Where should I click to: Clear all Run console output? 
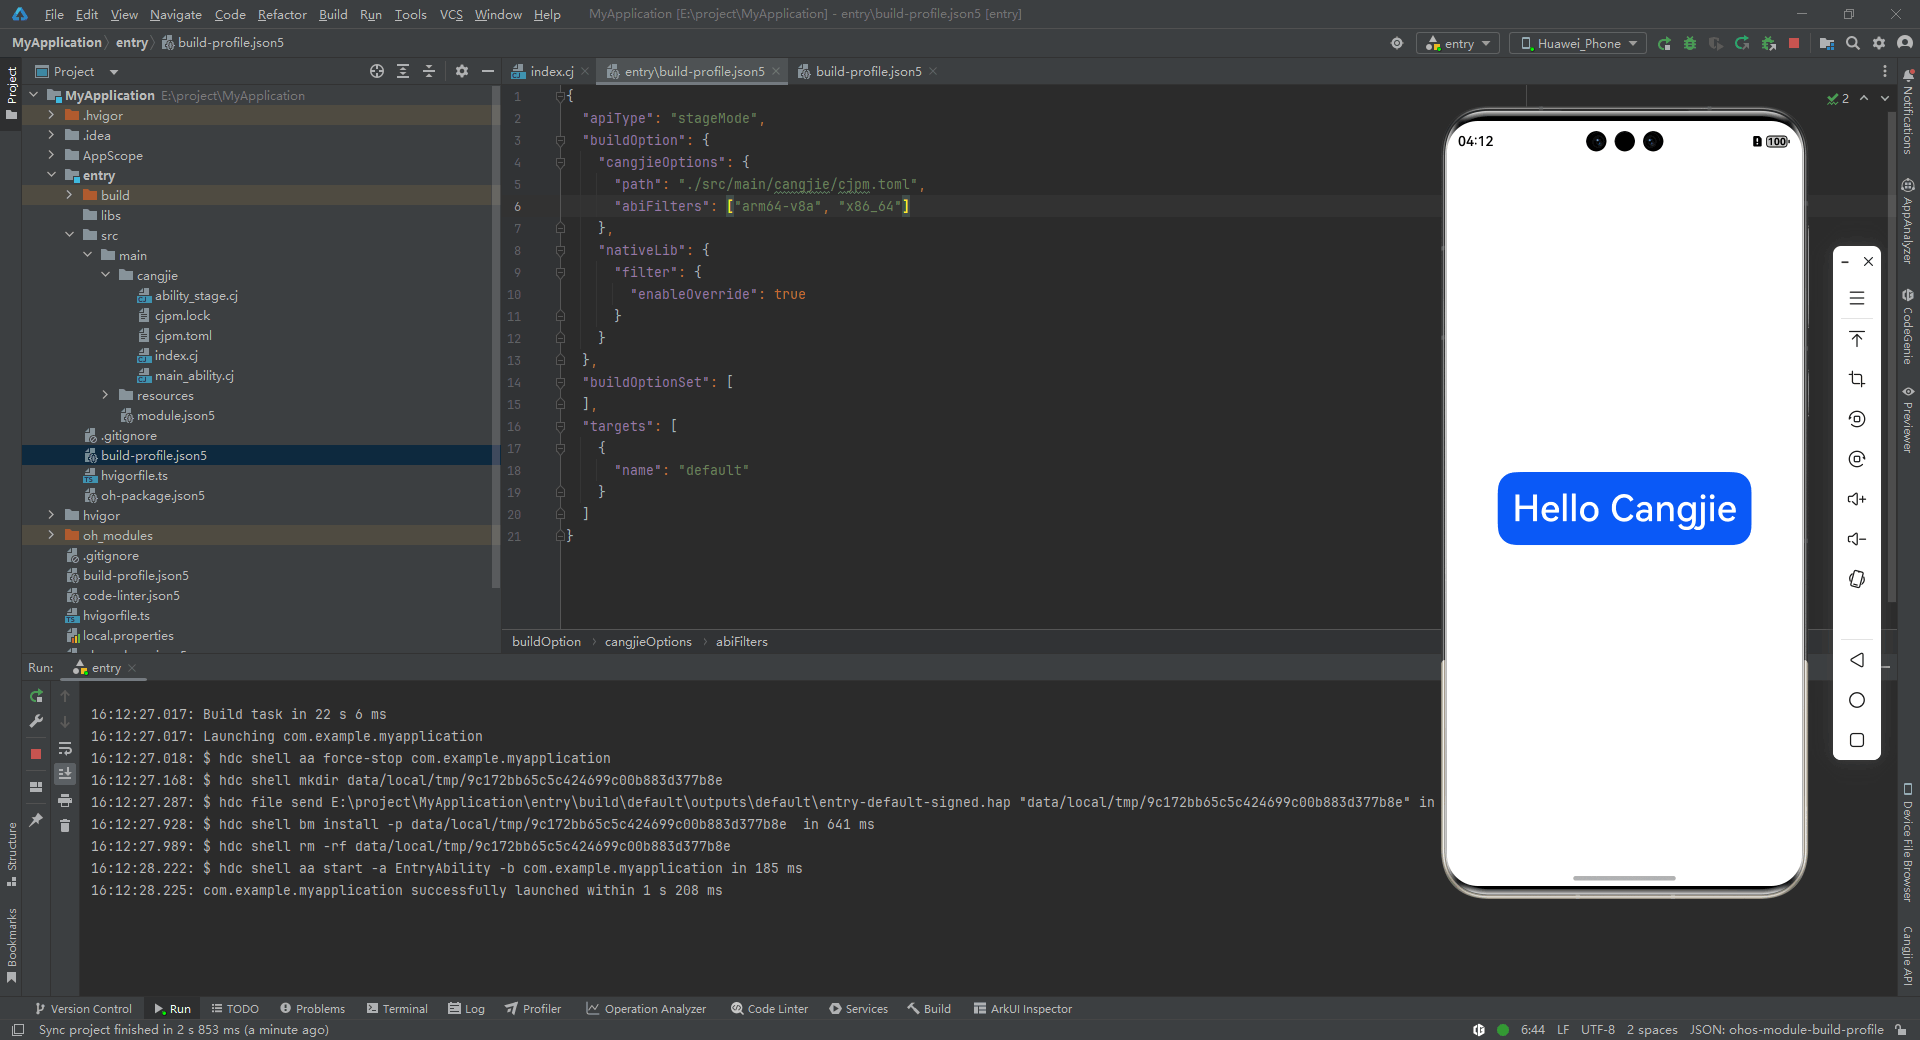click(65, 826)
